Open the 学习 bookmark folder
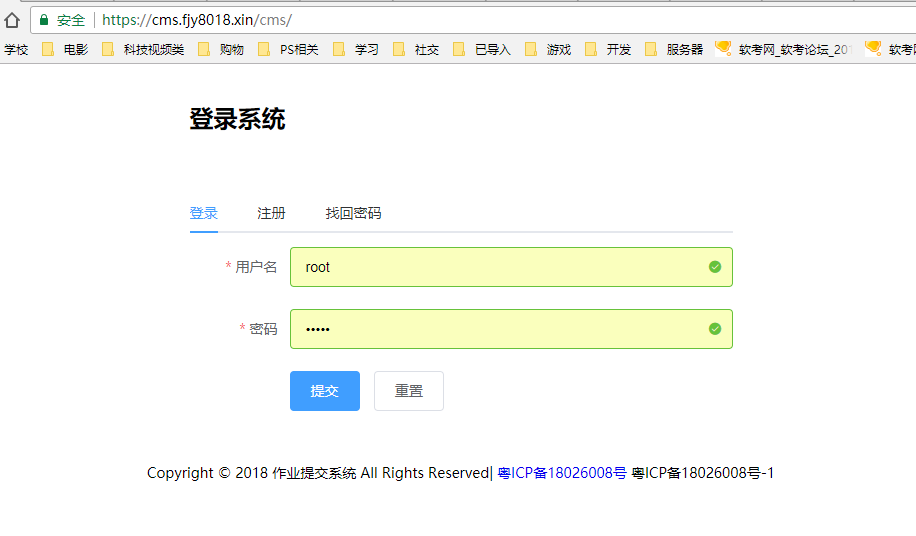The height and width of the screenshot is (536, 916). 357,49
